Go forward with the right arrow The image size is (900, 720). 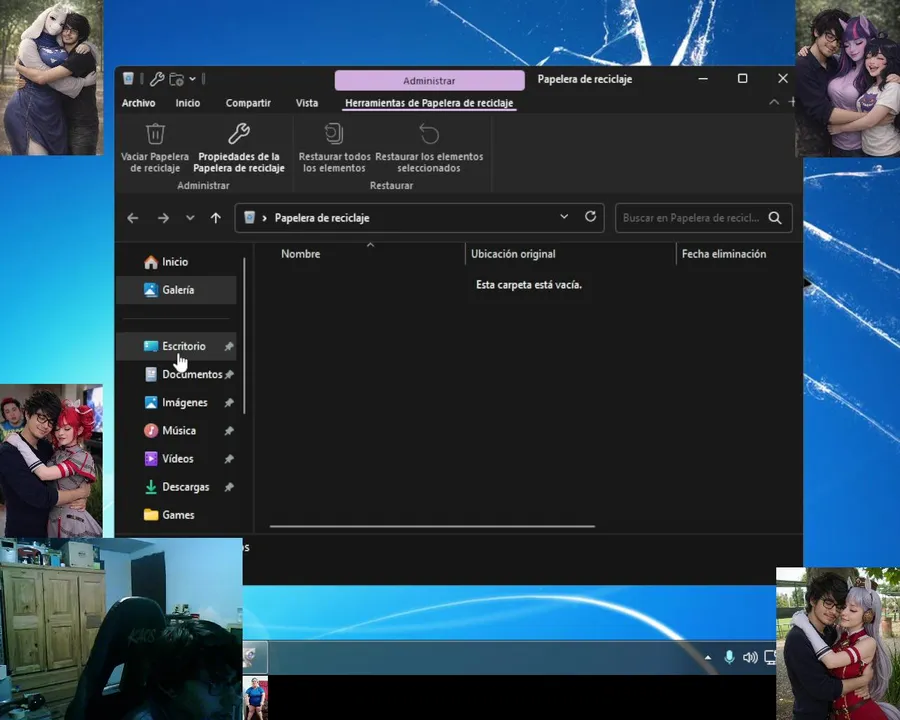[x=163, y=218]
